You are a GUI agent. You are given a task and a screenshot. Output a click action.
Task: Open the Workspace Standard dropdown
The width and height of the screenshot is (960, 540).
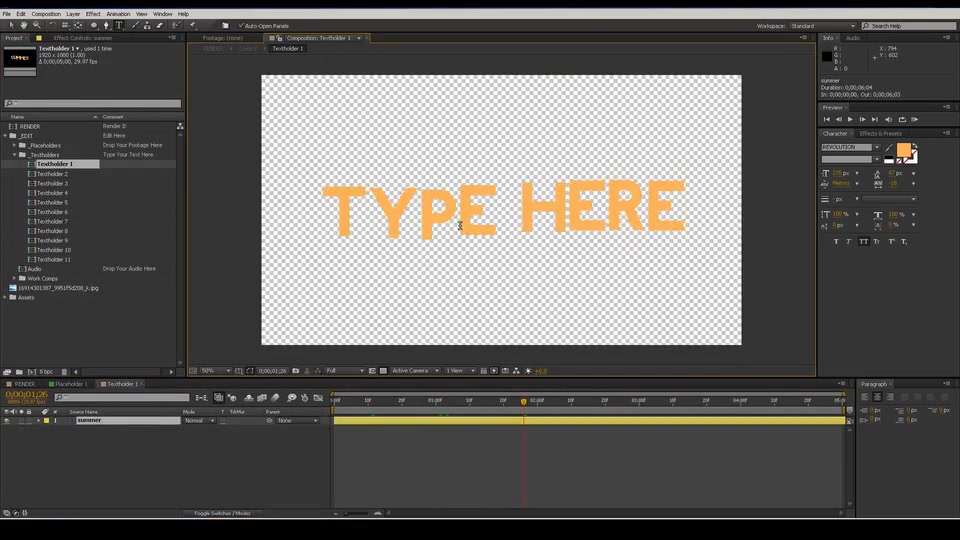tap(823, 26)
